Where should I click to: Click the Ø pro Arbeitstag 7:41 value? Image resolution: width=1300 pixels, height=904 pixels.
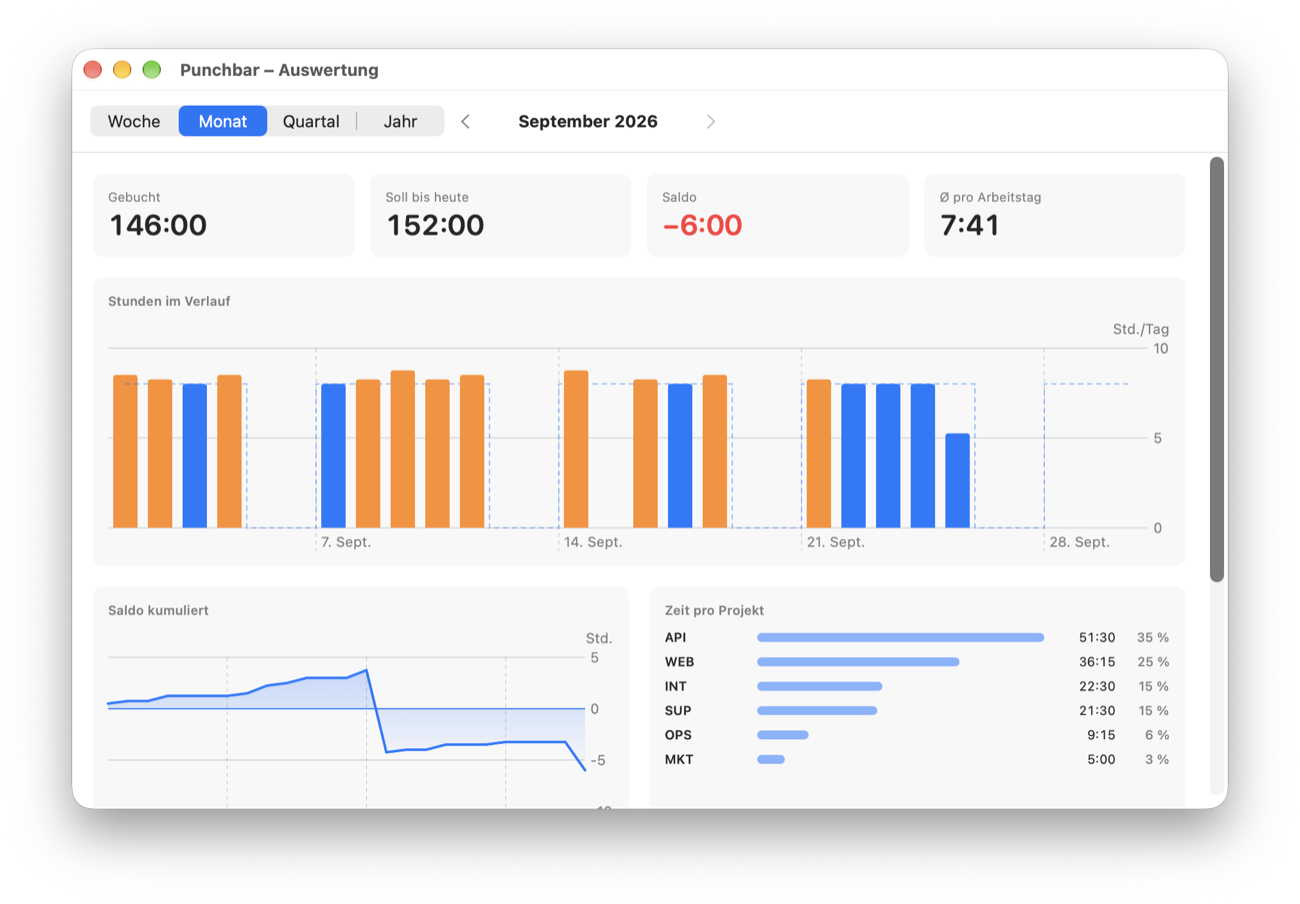click(x=970, y=225)
